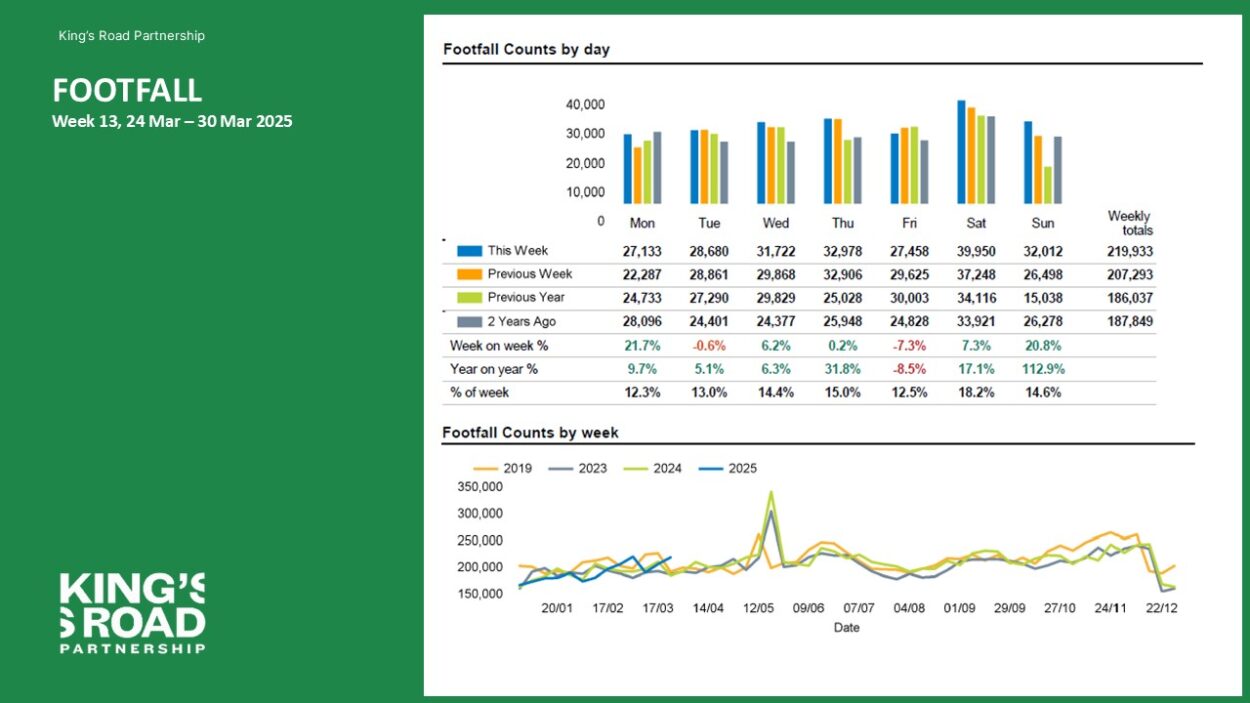This screenshot has height=703, width=1250.
Task: Click the Saturday value 39,950
Action: click(976, 252)
